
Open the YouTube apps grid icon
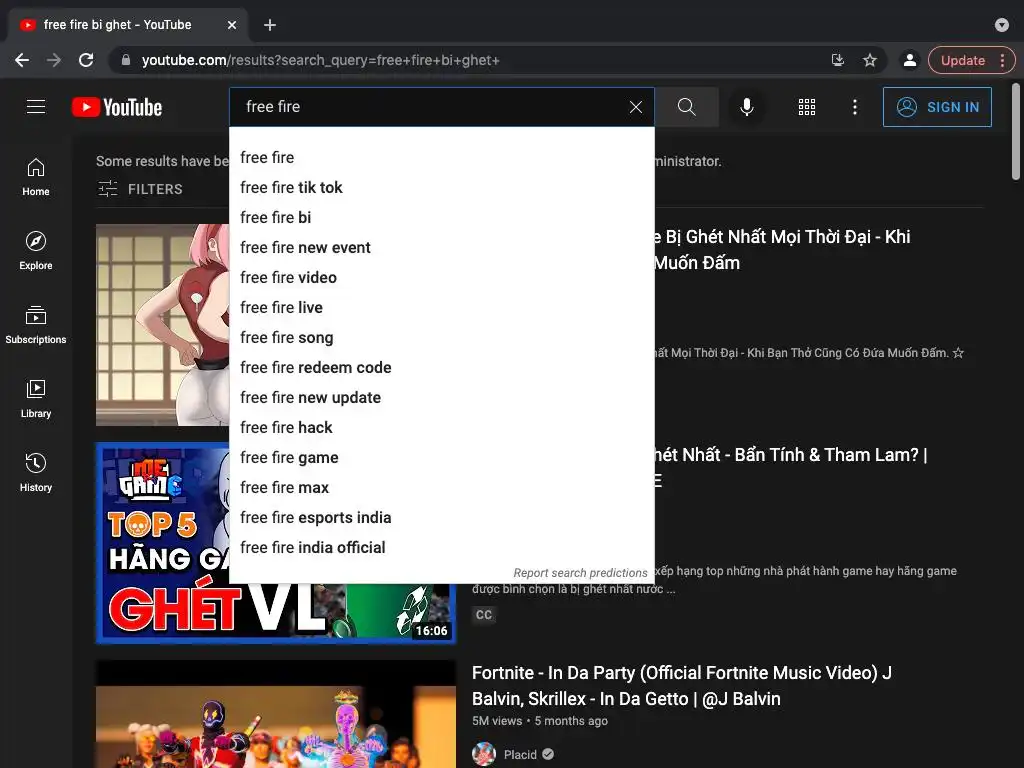[807, 107]
